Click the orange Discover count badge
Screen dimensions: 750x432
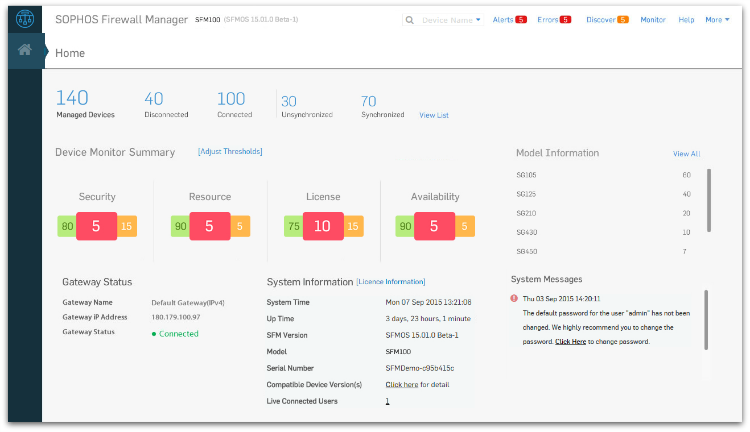622,20
